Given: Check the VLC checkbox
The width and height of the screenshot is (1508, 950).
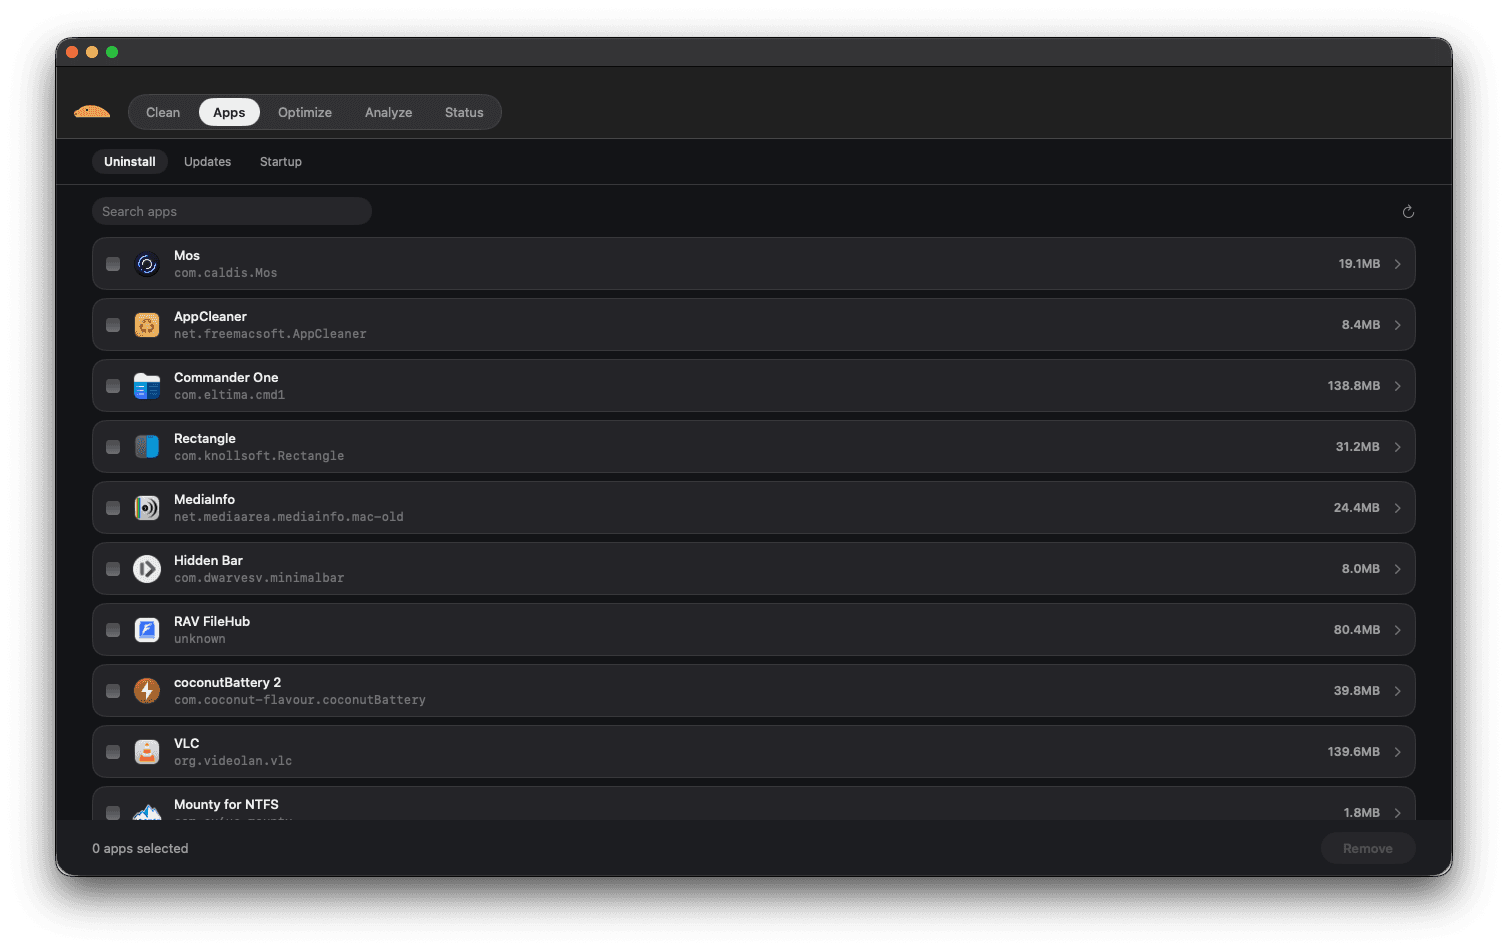Looking at the screenshot, I should pyautogui.click(x=113, y=752).
